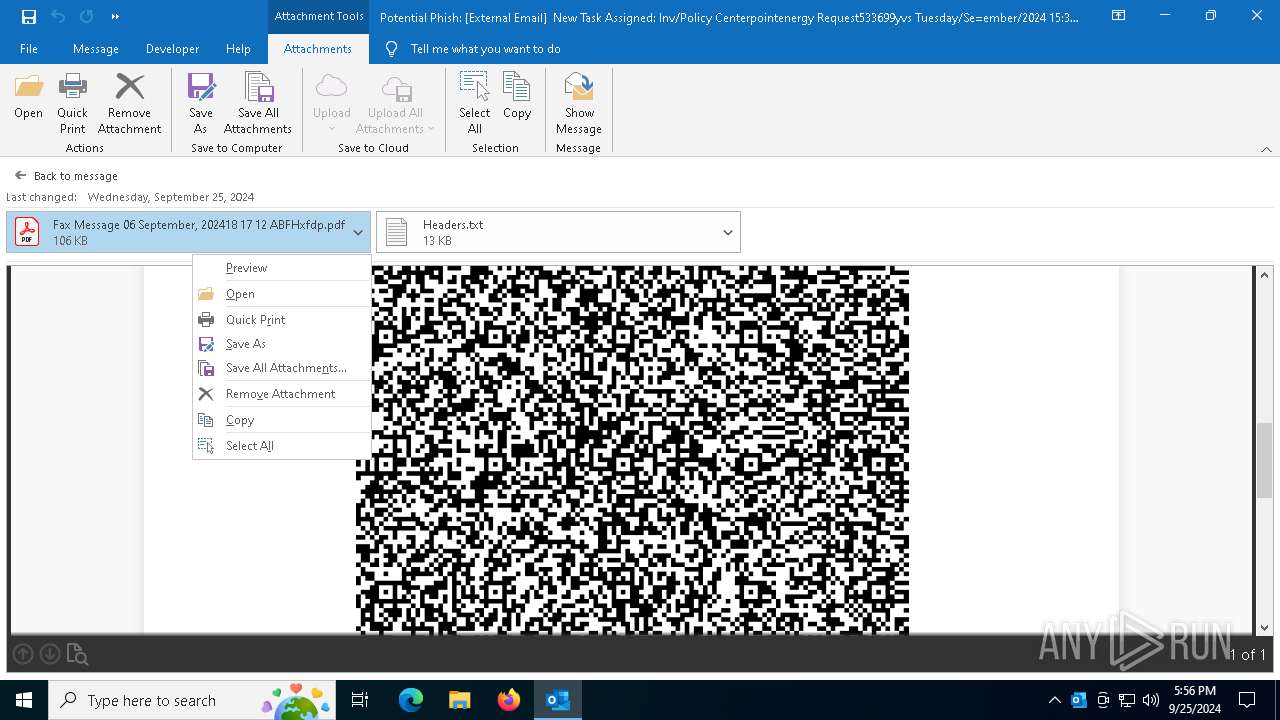Go to next page in PDF preview
The width and height of the screenshot is (1280, 720).
click(49, 654)
